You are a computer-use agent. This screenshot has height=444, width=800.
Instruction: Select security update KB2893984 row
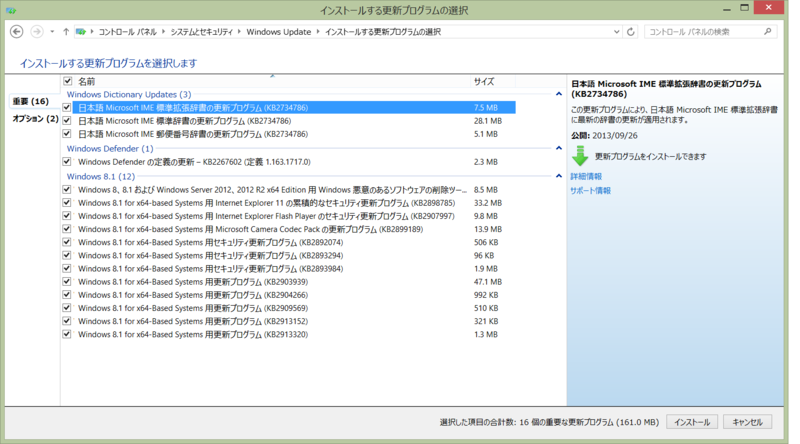click(x=288, y=268)
